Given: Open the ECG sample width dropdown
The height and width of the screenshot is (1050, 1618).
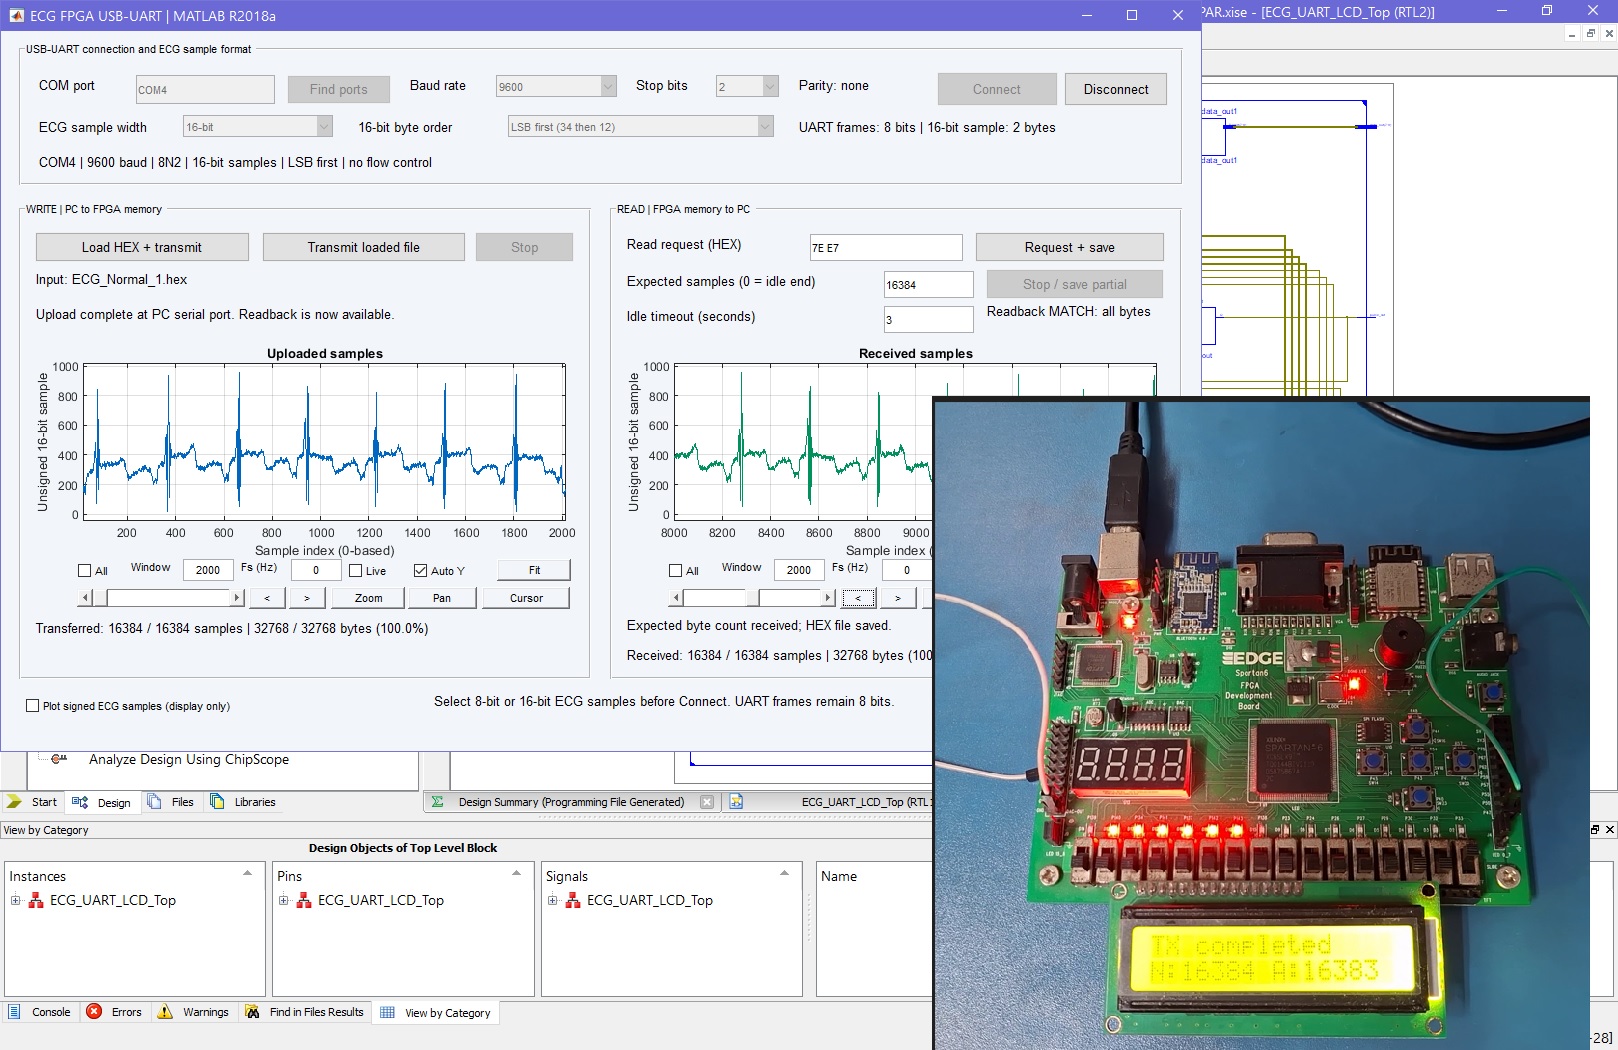Looking at the screenshot, I should [x=324, y=127].
